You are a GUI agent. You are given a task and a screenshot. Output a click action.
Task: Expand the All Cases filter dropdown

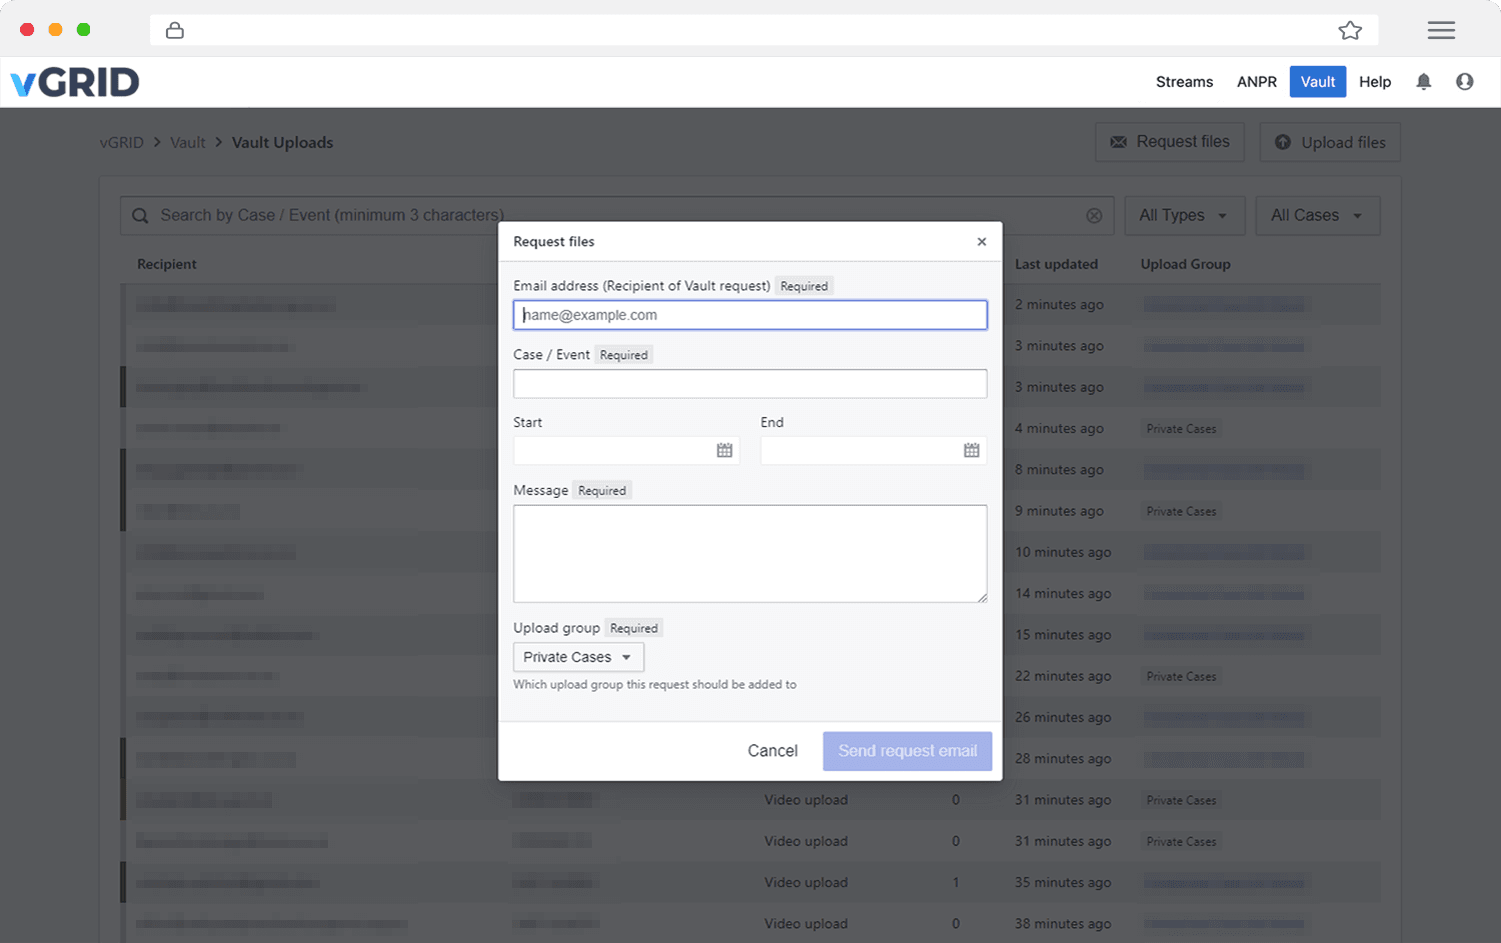pos(1316,216)
